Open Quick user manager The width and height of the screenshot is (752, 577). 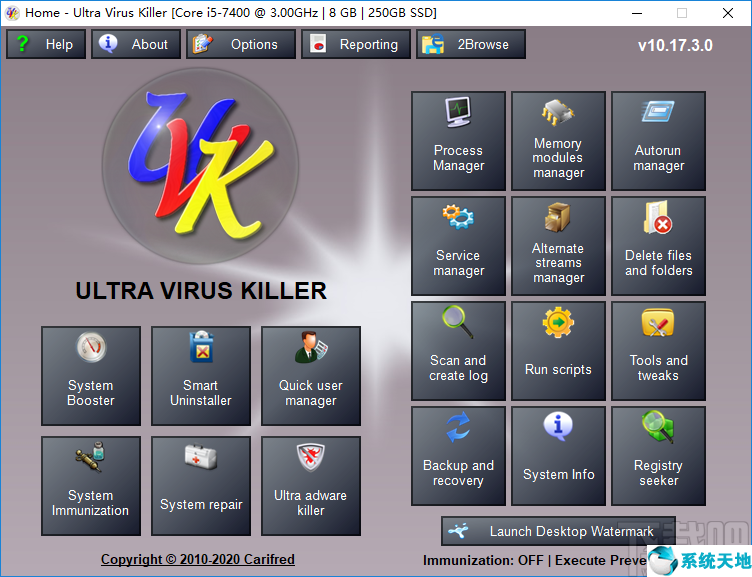pyautogui.click(x=311, y=376)
